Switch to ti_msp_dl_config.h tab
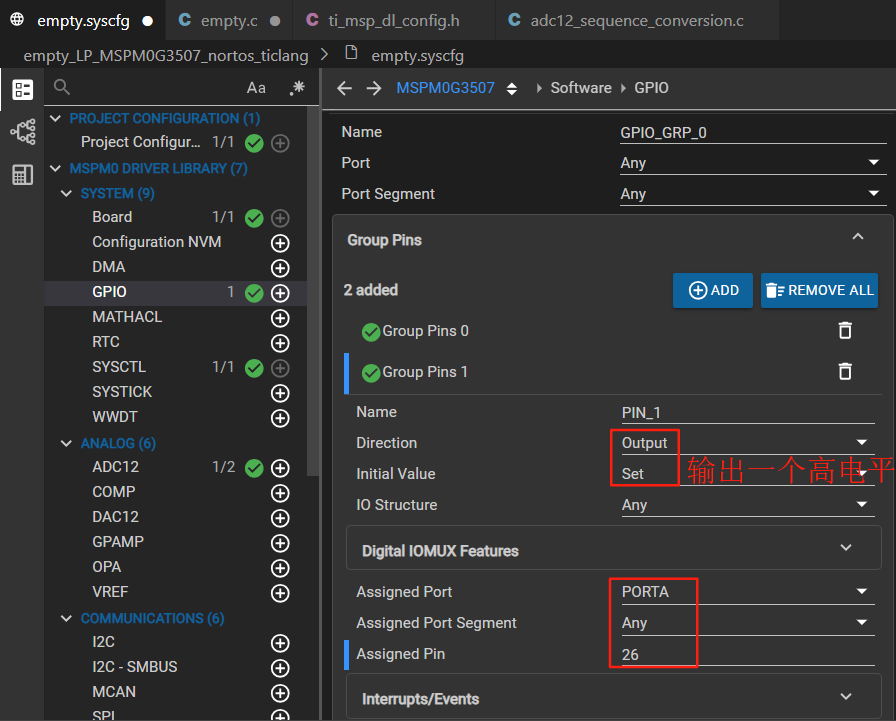This screenshot has height=721, width=896. pyautogui.click(x=394, y=21)
